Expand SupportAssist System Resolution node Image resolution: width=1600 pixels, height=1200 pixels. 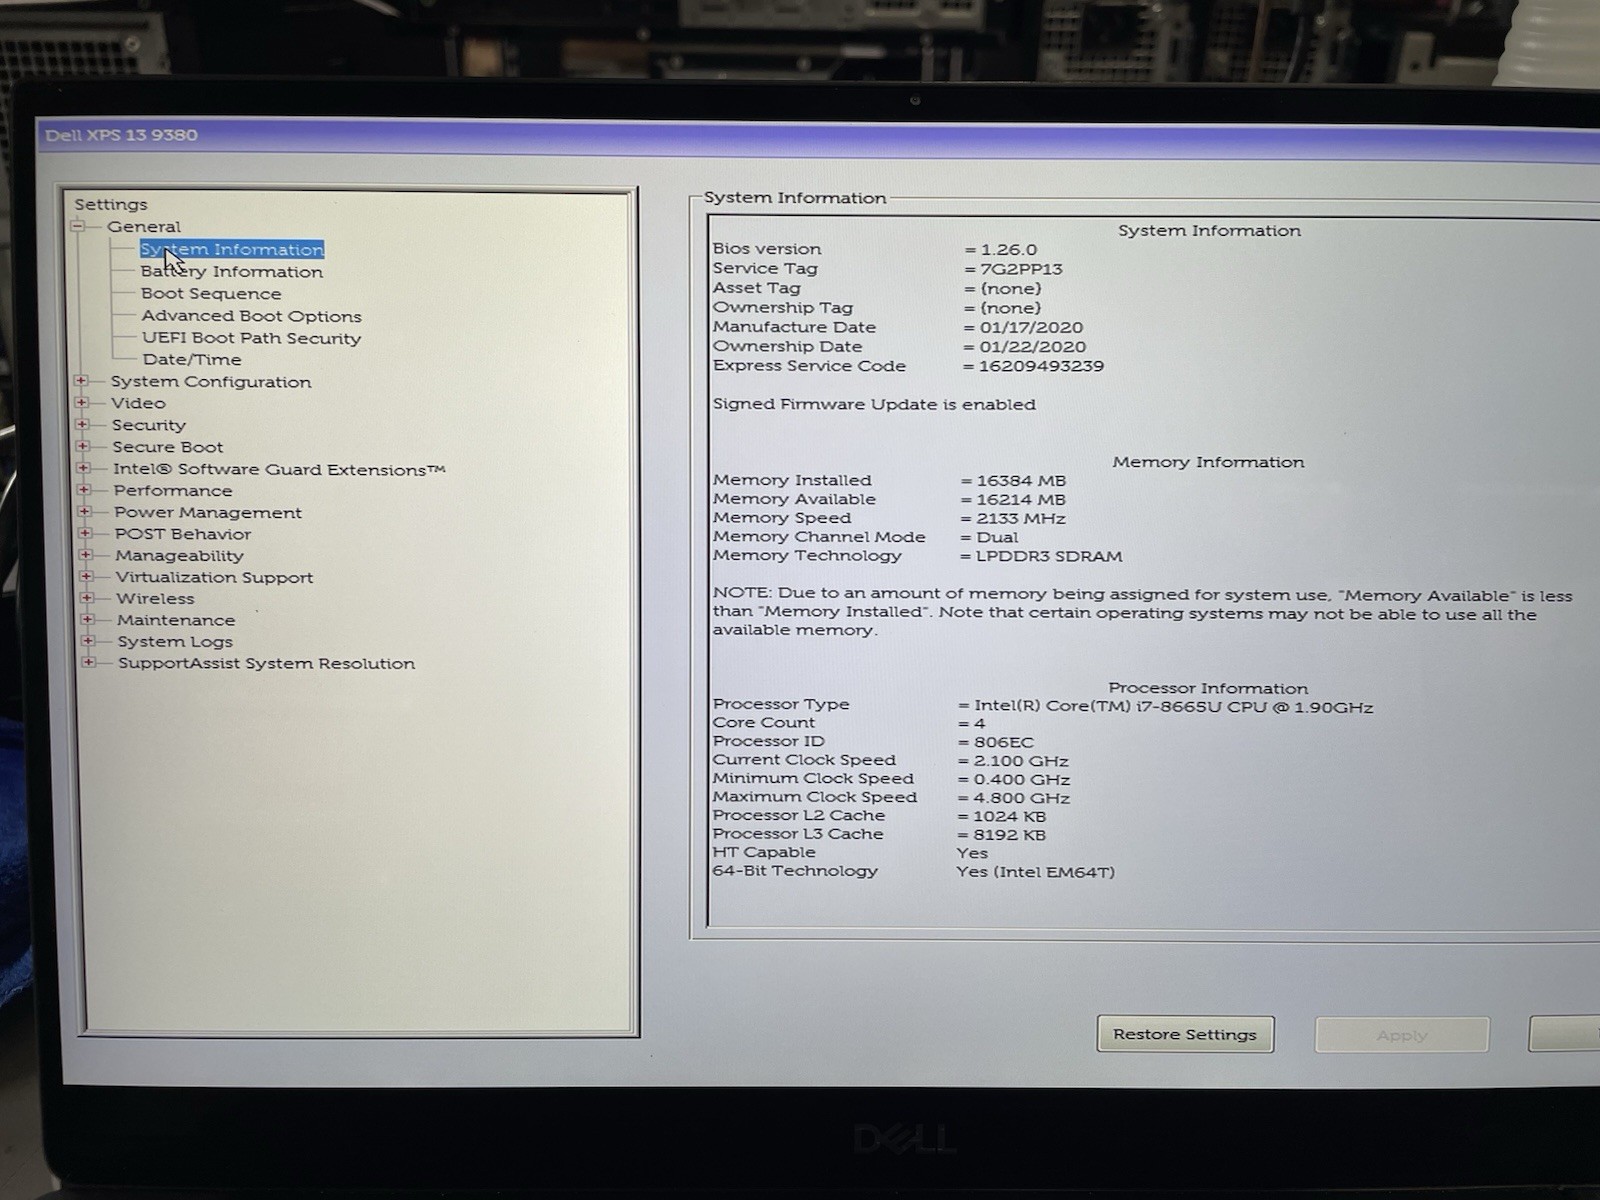88,662
